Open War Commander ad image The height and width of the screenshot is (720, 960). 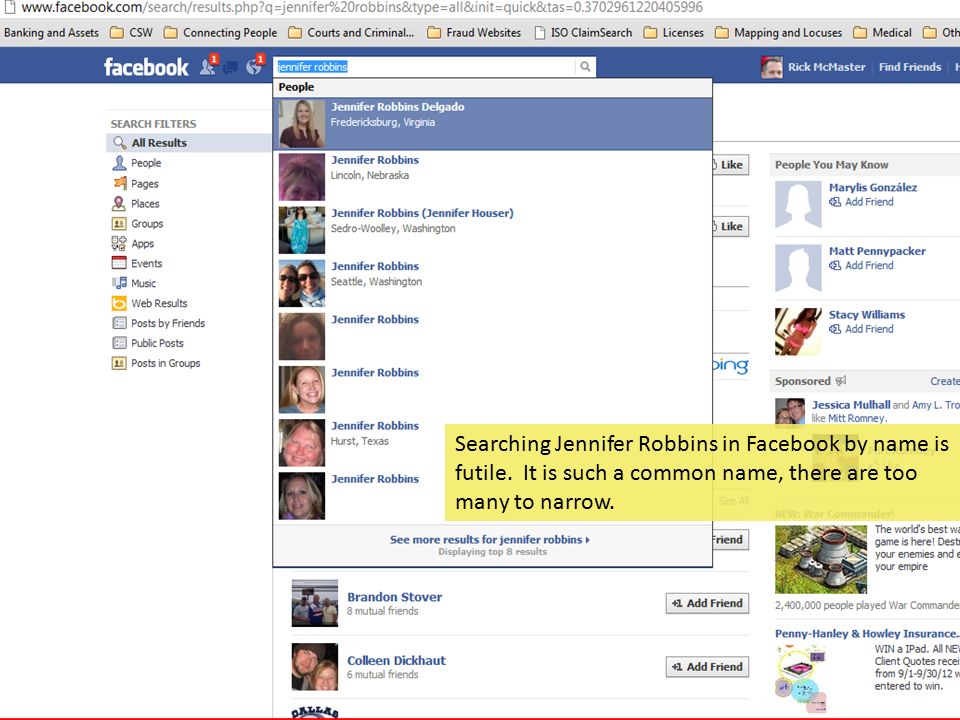tap(821, 560)
